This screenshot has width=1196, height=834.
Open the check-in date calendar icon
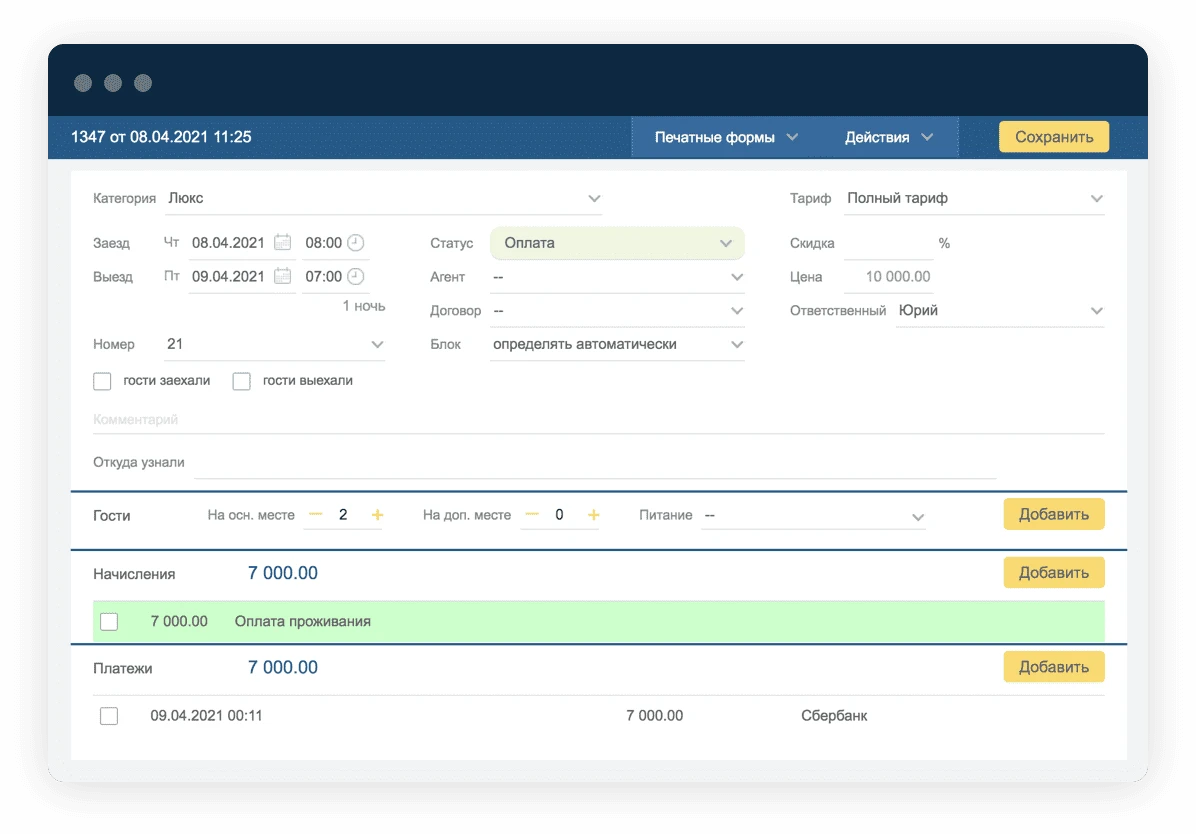pyautogui.click(x=283, y=243)
